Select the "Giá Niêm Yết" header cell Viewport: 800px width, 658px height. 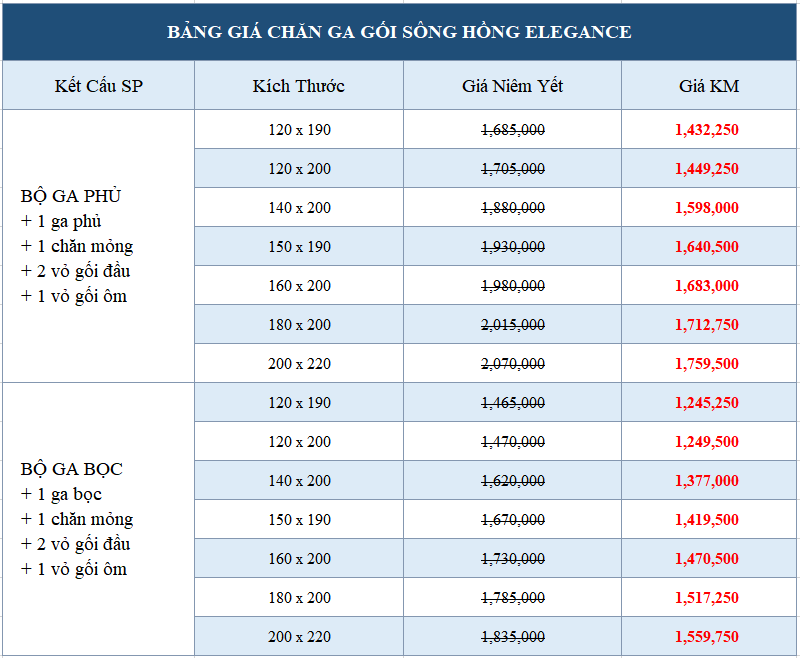coord(512,86)
